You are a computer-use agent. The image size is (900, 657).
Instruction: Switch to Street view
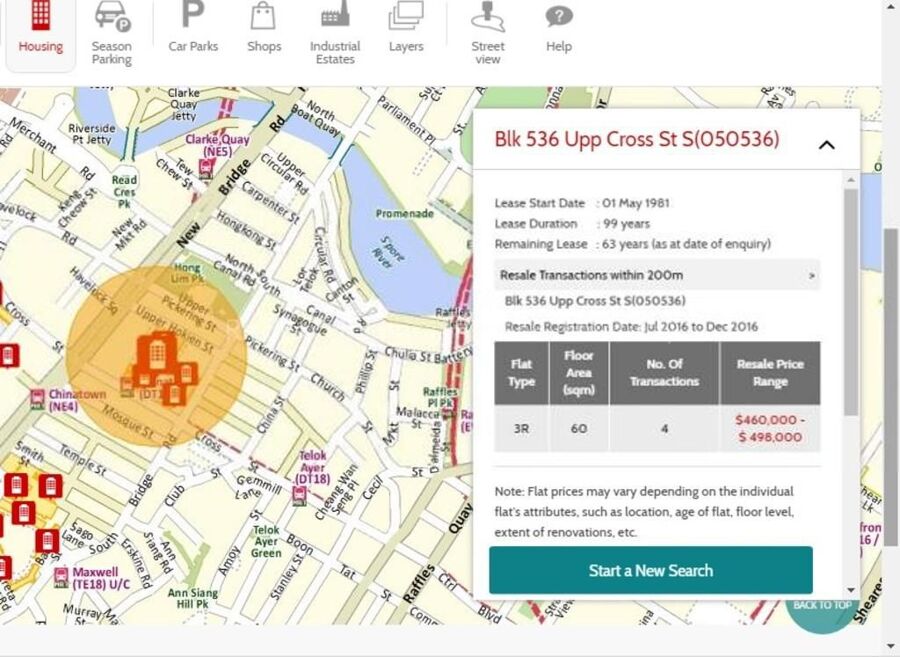tap(488, 31)
